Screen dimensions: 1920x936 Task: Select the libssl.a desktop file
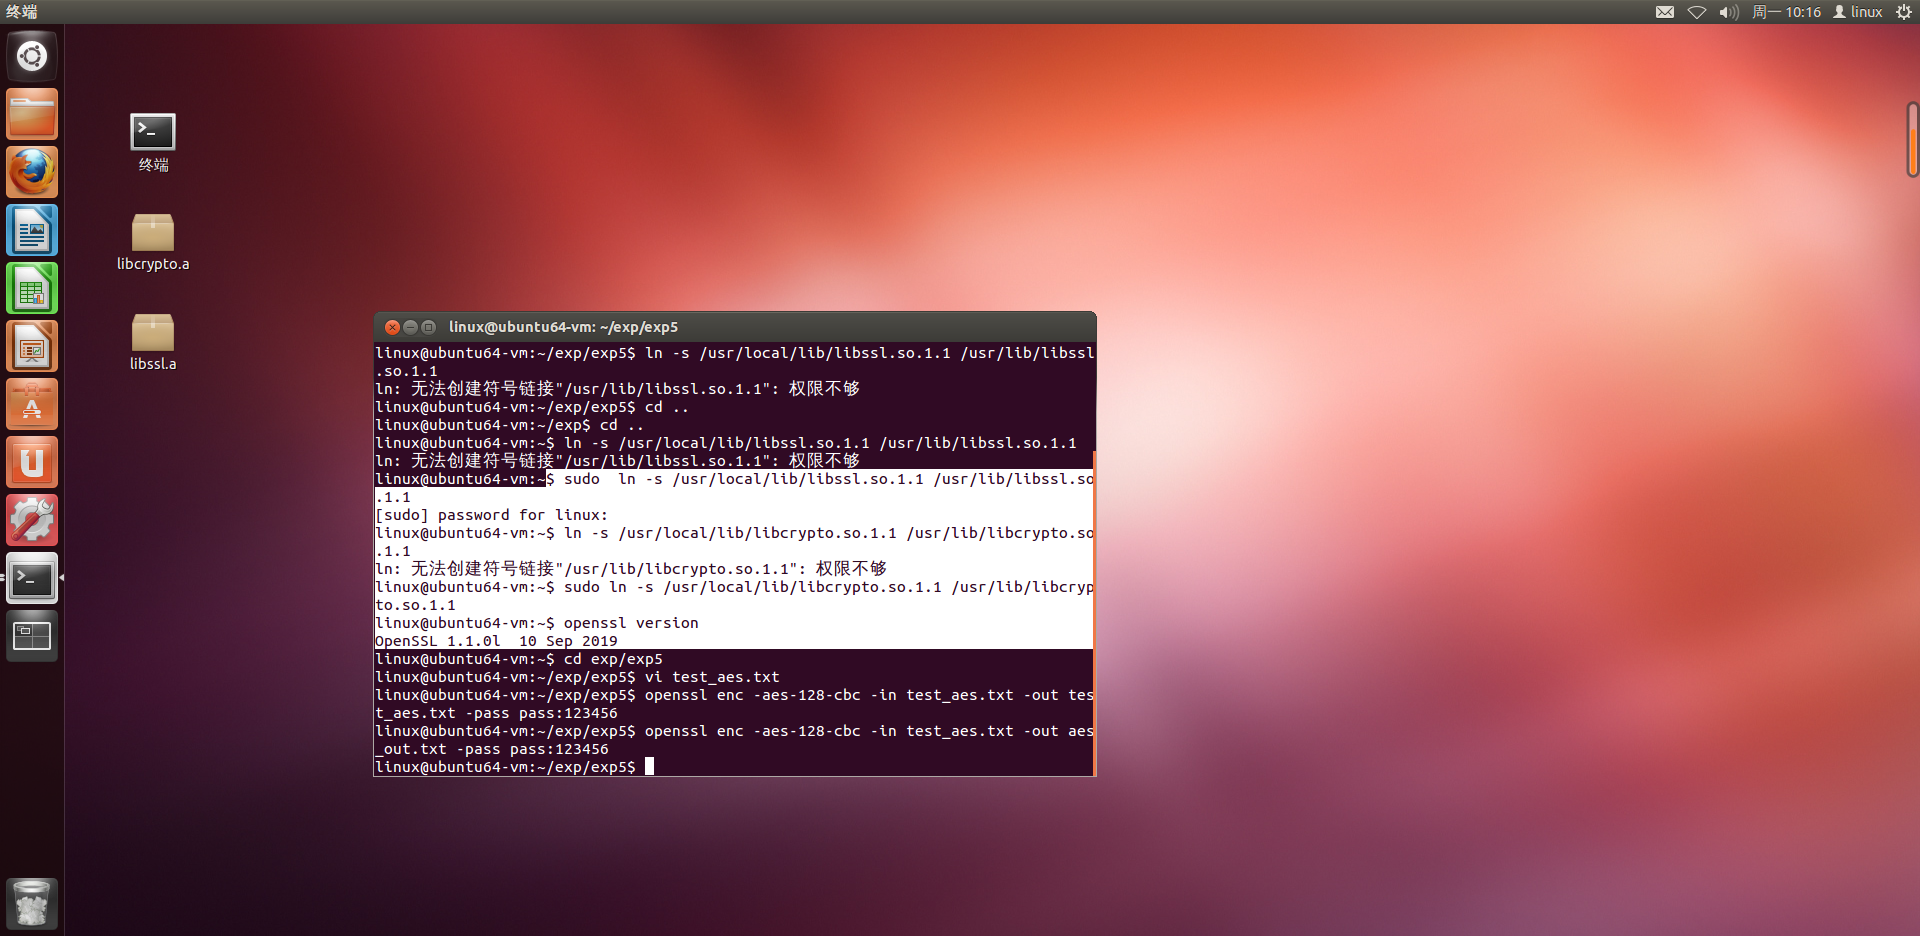tap(153, 342)
